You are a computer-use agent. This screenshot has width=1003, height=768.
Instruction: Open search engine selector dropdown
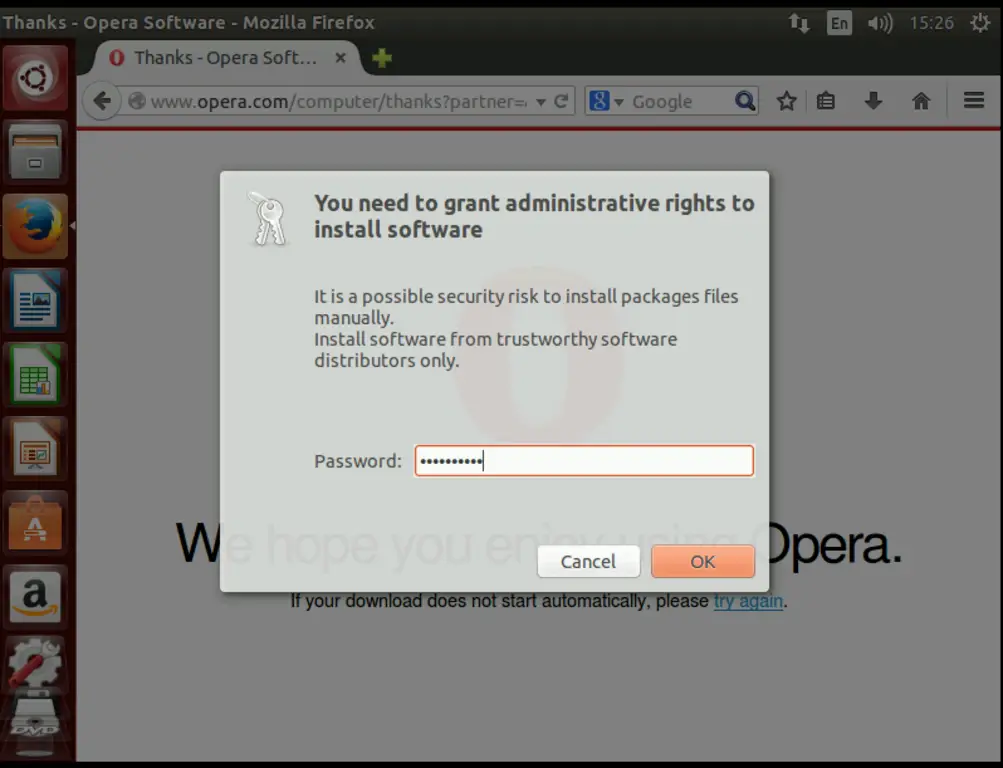tap(604, 101)
